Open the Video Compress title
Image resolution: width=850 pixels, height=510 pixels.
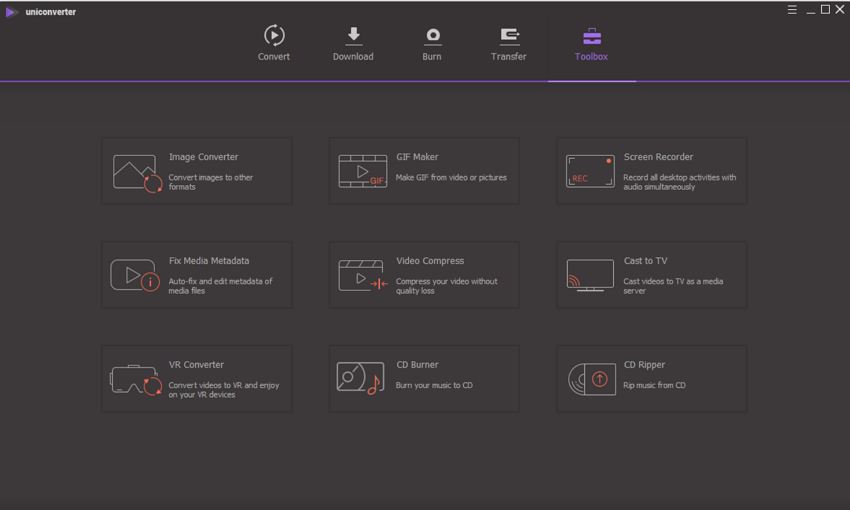coord(430,261)
